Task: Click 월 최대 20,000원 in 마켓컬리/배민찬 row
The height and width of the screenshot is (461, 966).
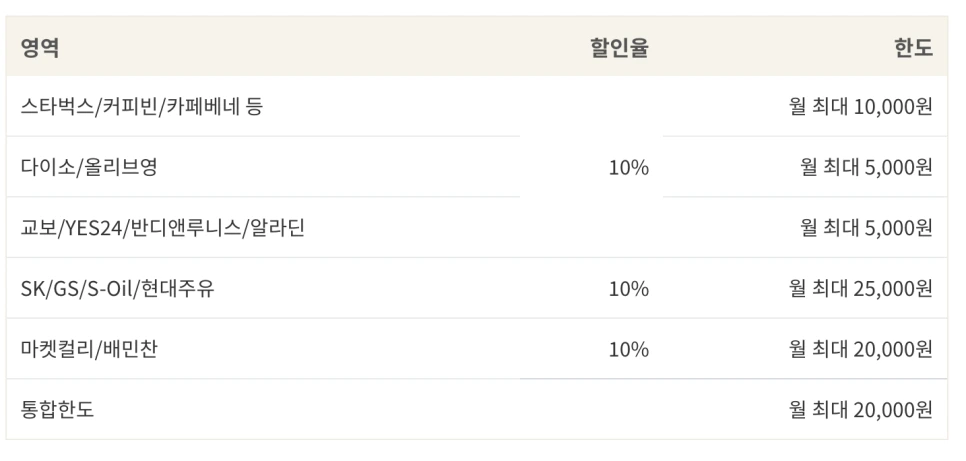Action: [860, 349]
